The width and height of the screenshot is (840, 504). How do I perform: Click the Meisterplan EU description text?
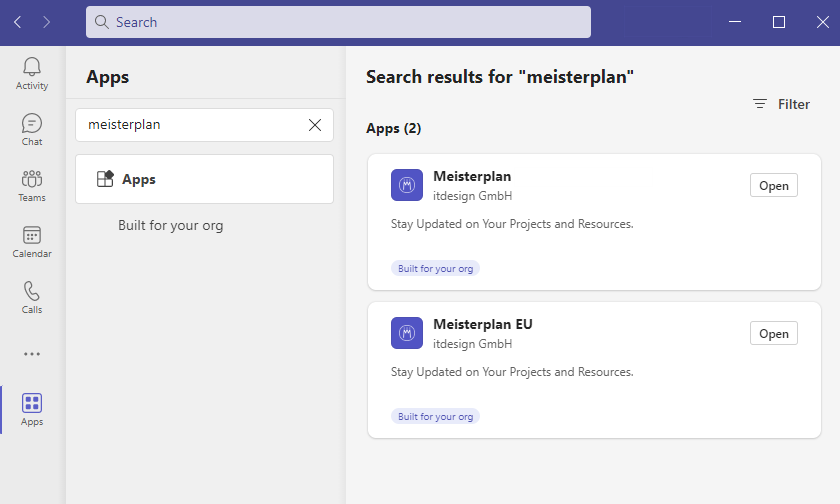(512, 372)
